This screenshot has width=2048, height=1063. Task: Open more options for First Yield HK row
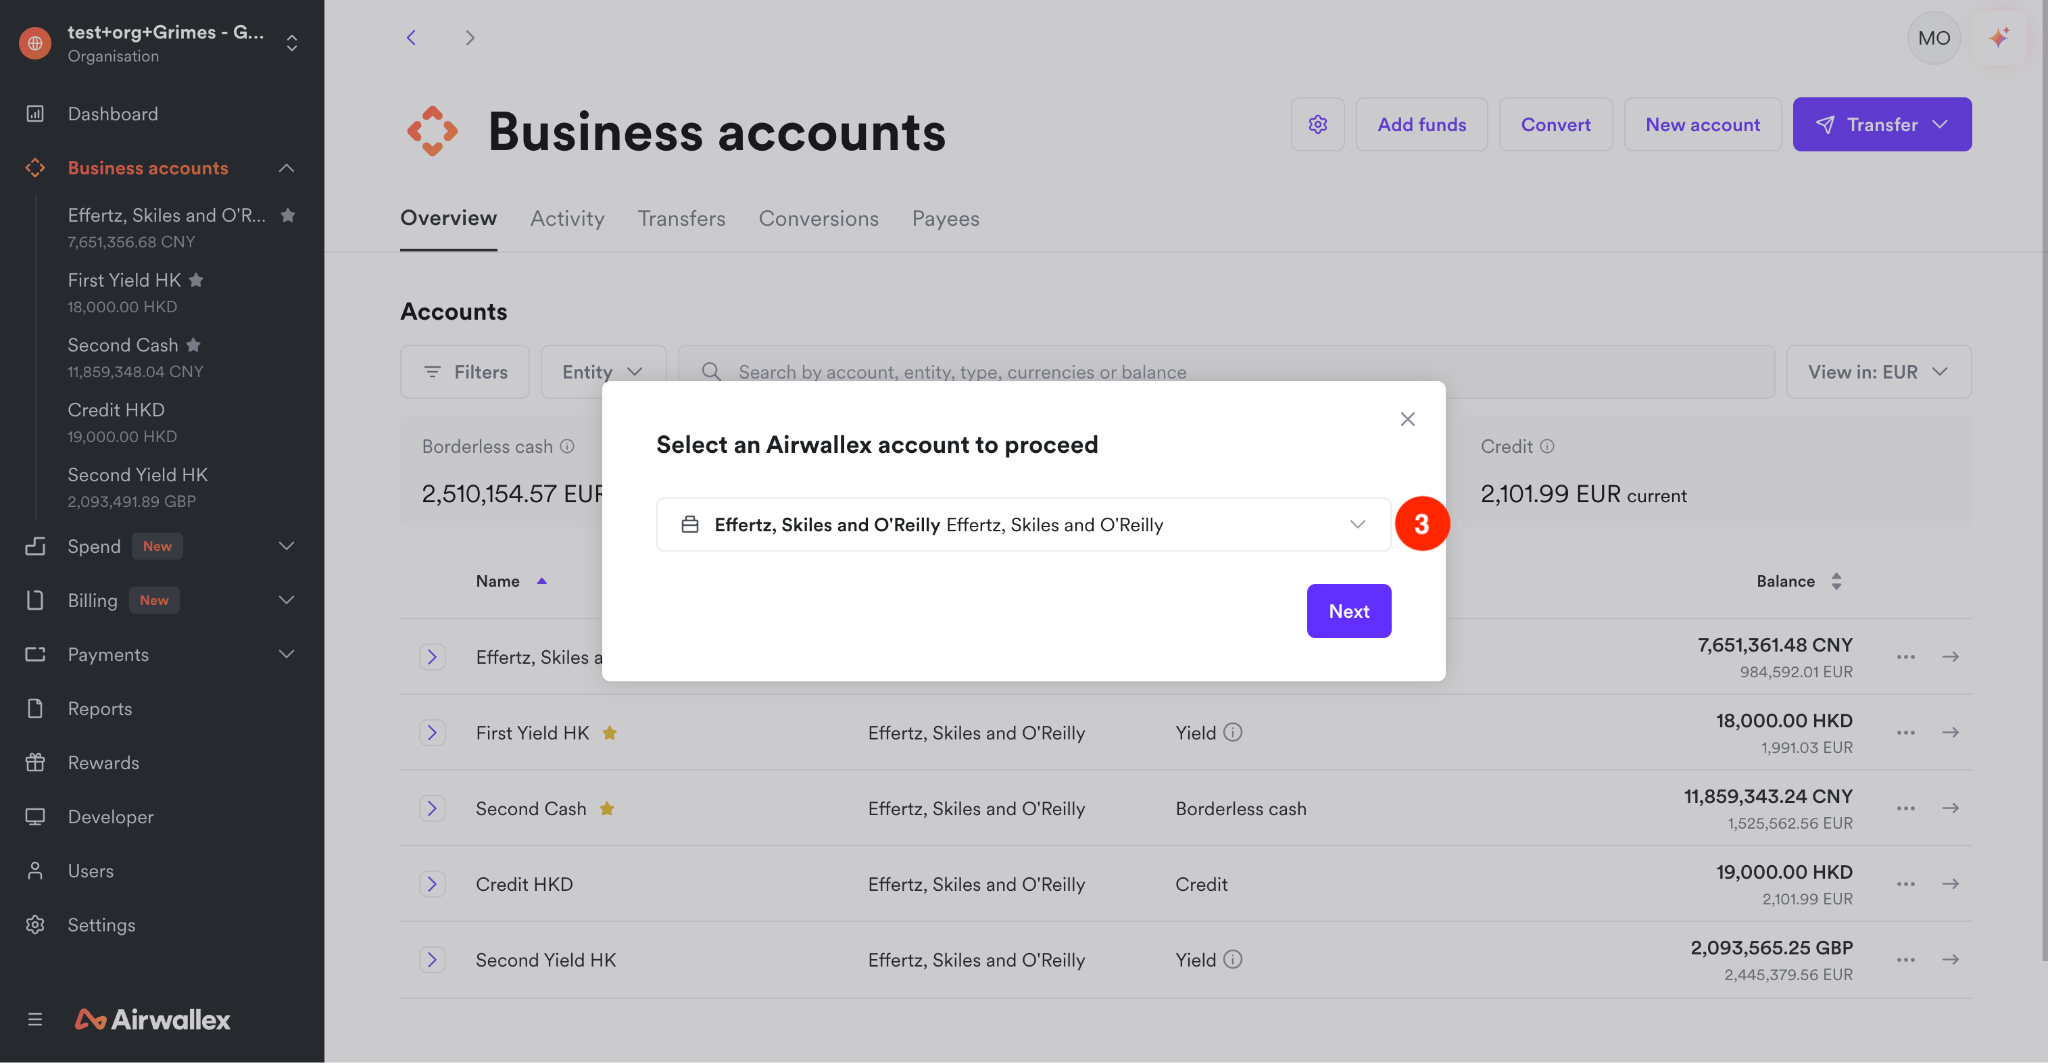1906,732
